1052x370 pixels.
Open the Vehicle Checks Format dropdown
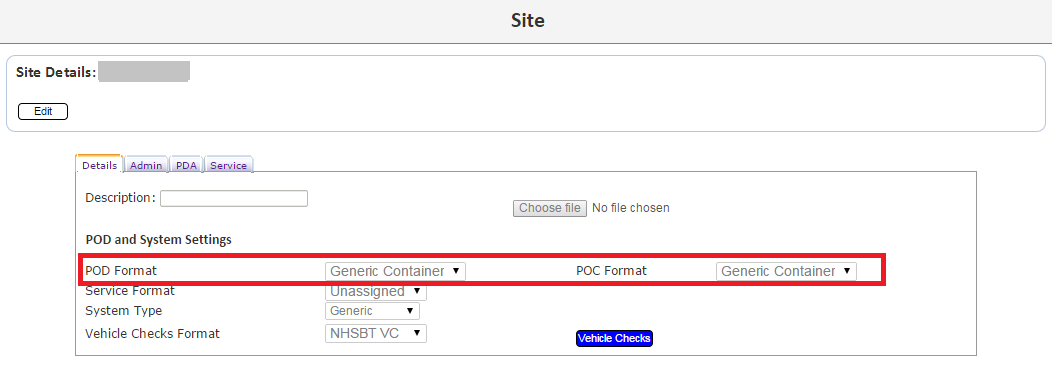(376, 333)
